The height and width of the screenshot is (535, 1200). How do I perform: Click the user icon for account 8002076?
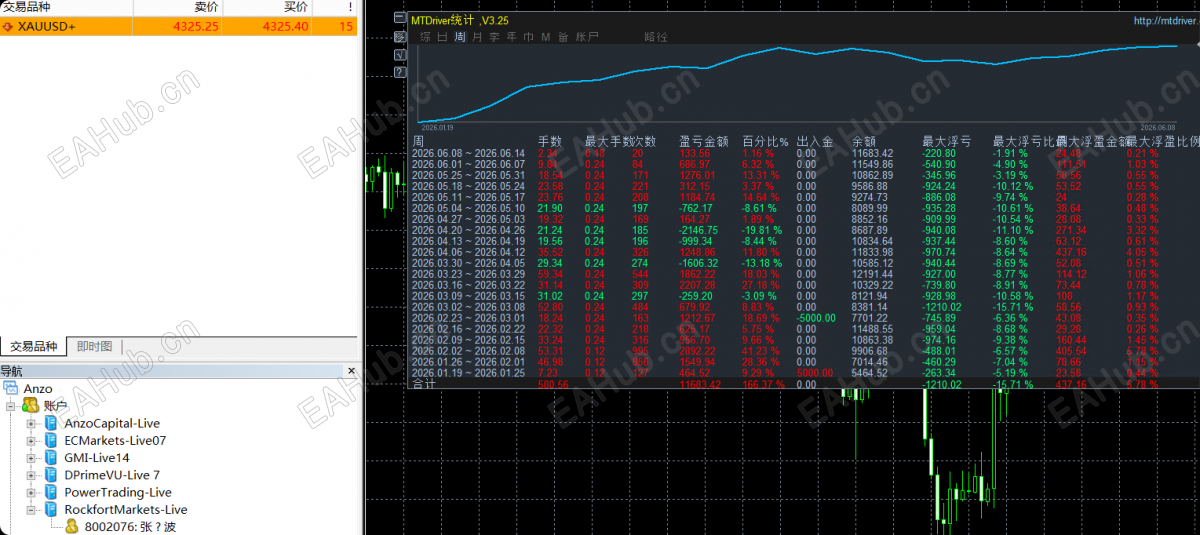(x=72, y=527)
